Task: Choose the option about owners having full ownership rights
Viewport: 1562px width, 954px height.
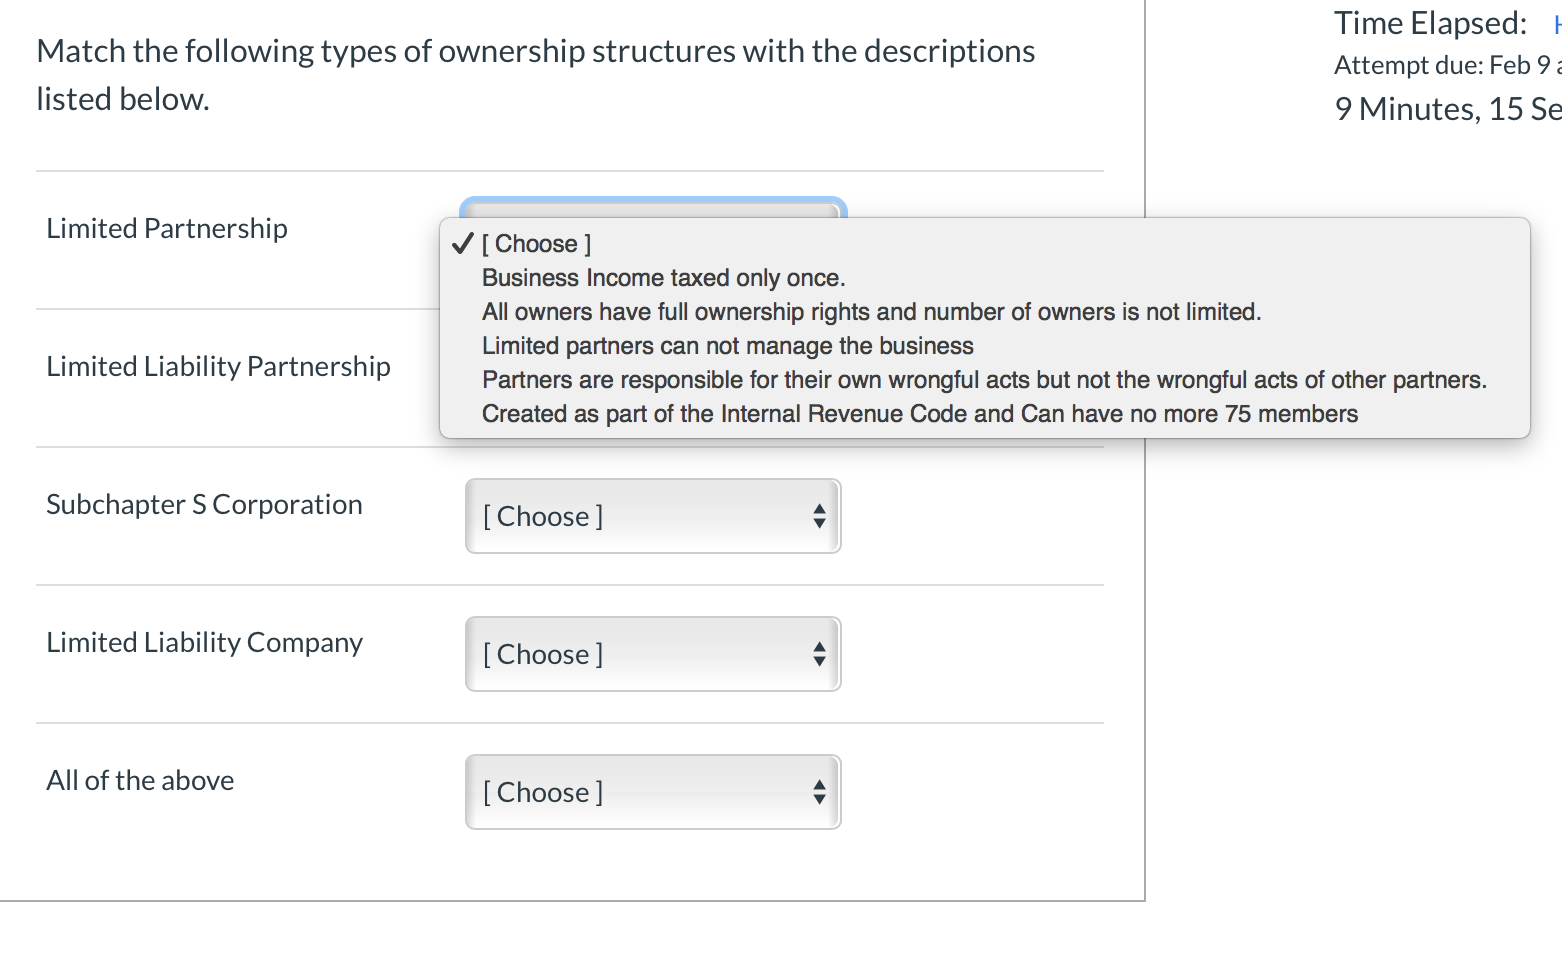Action: [871, 311]
